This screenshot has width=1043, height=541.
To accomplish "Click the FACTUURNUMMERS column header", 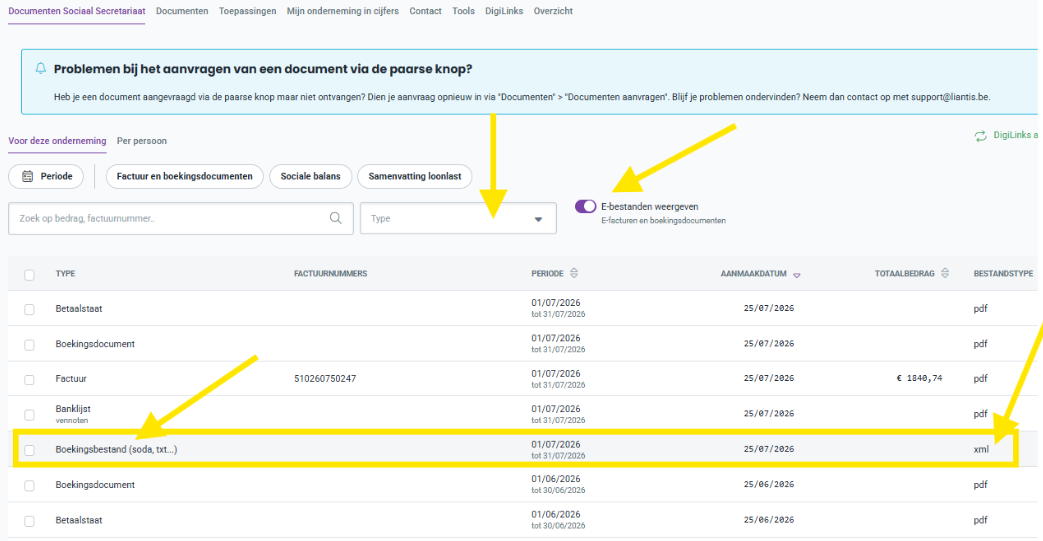I will [x=331, y=273].
